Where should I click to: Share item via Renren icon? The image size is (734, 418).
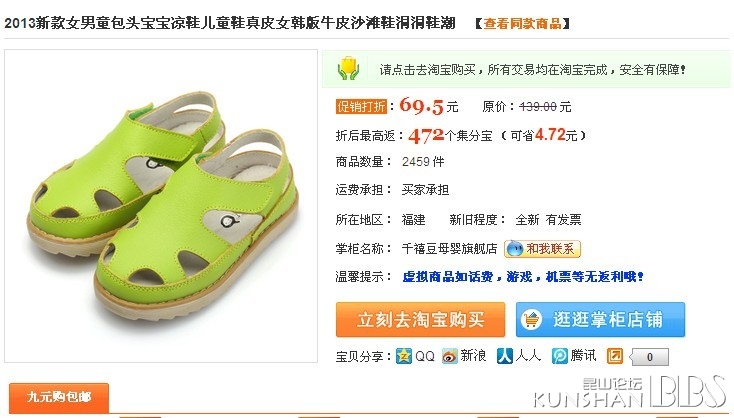505,357
